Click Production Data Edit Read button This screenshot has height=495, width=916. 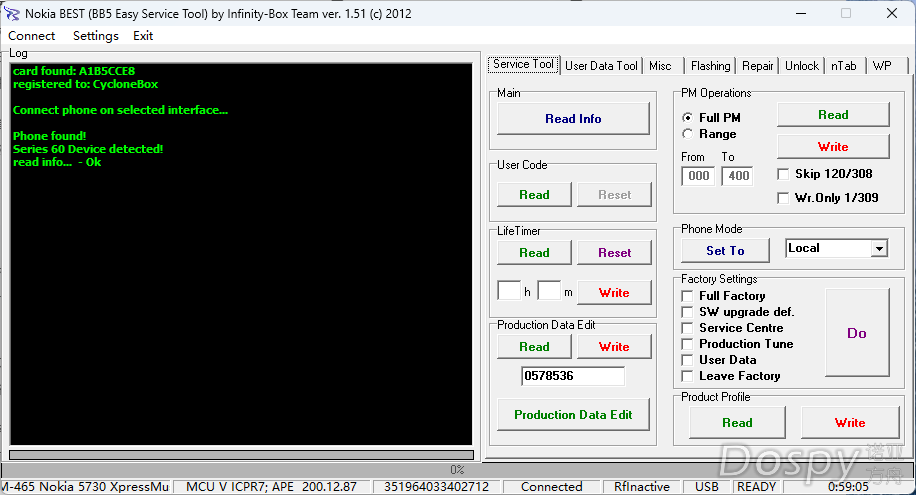click(x=534, y=347)
